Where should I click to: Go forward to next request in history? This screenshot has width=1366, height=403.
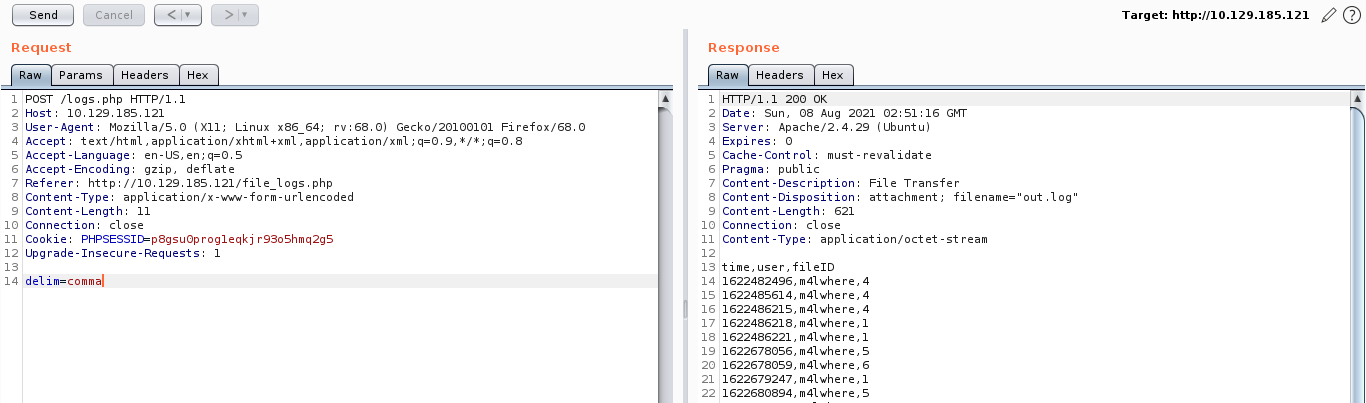(x=227, y=15)
